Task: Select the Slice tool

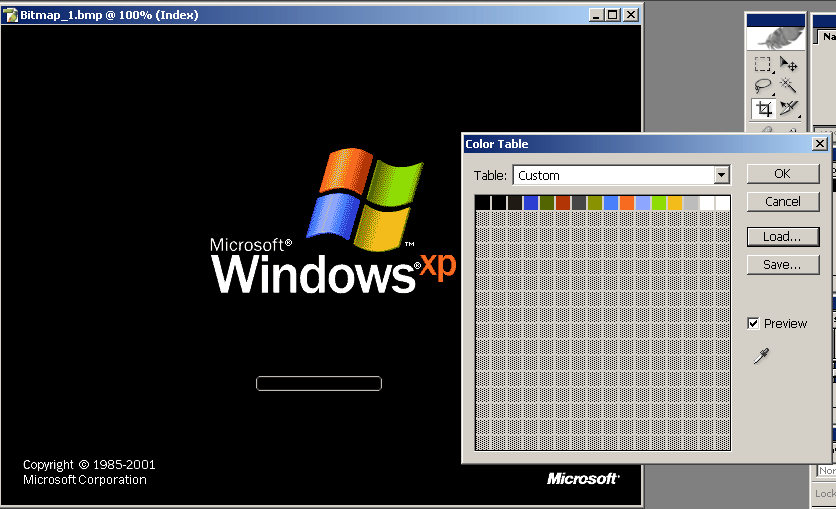Action: [788, 109]
